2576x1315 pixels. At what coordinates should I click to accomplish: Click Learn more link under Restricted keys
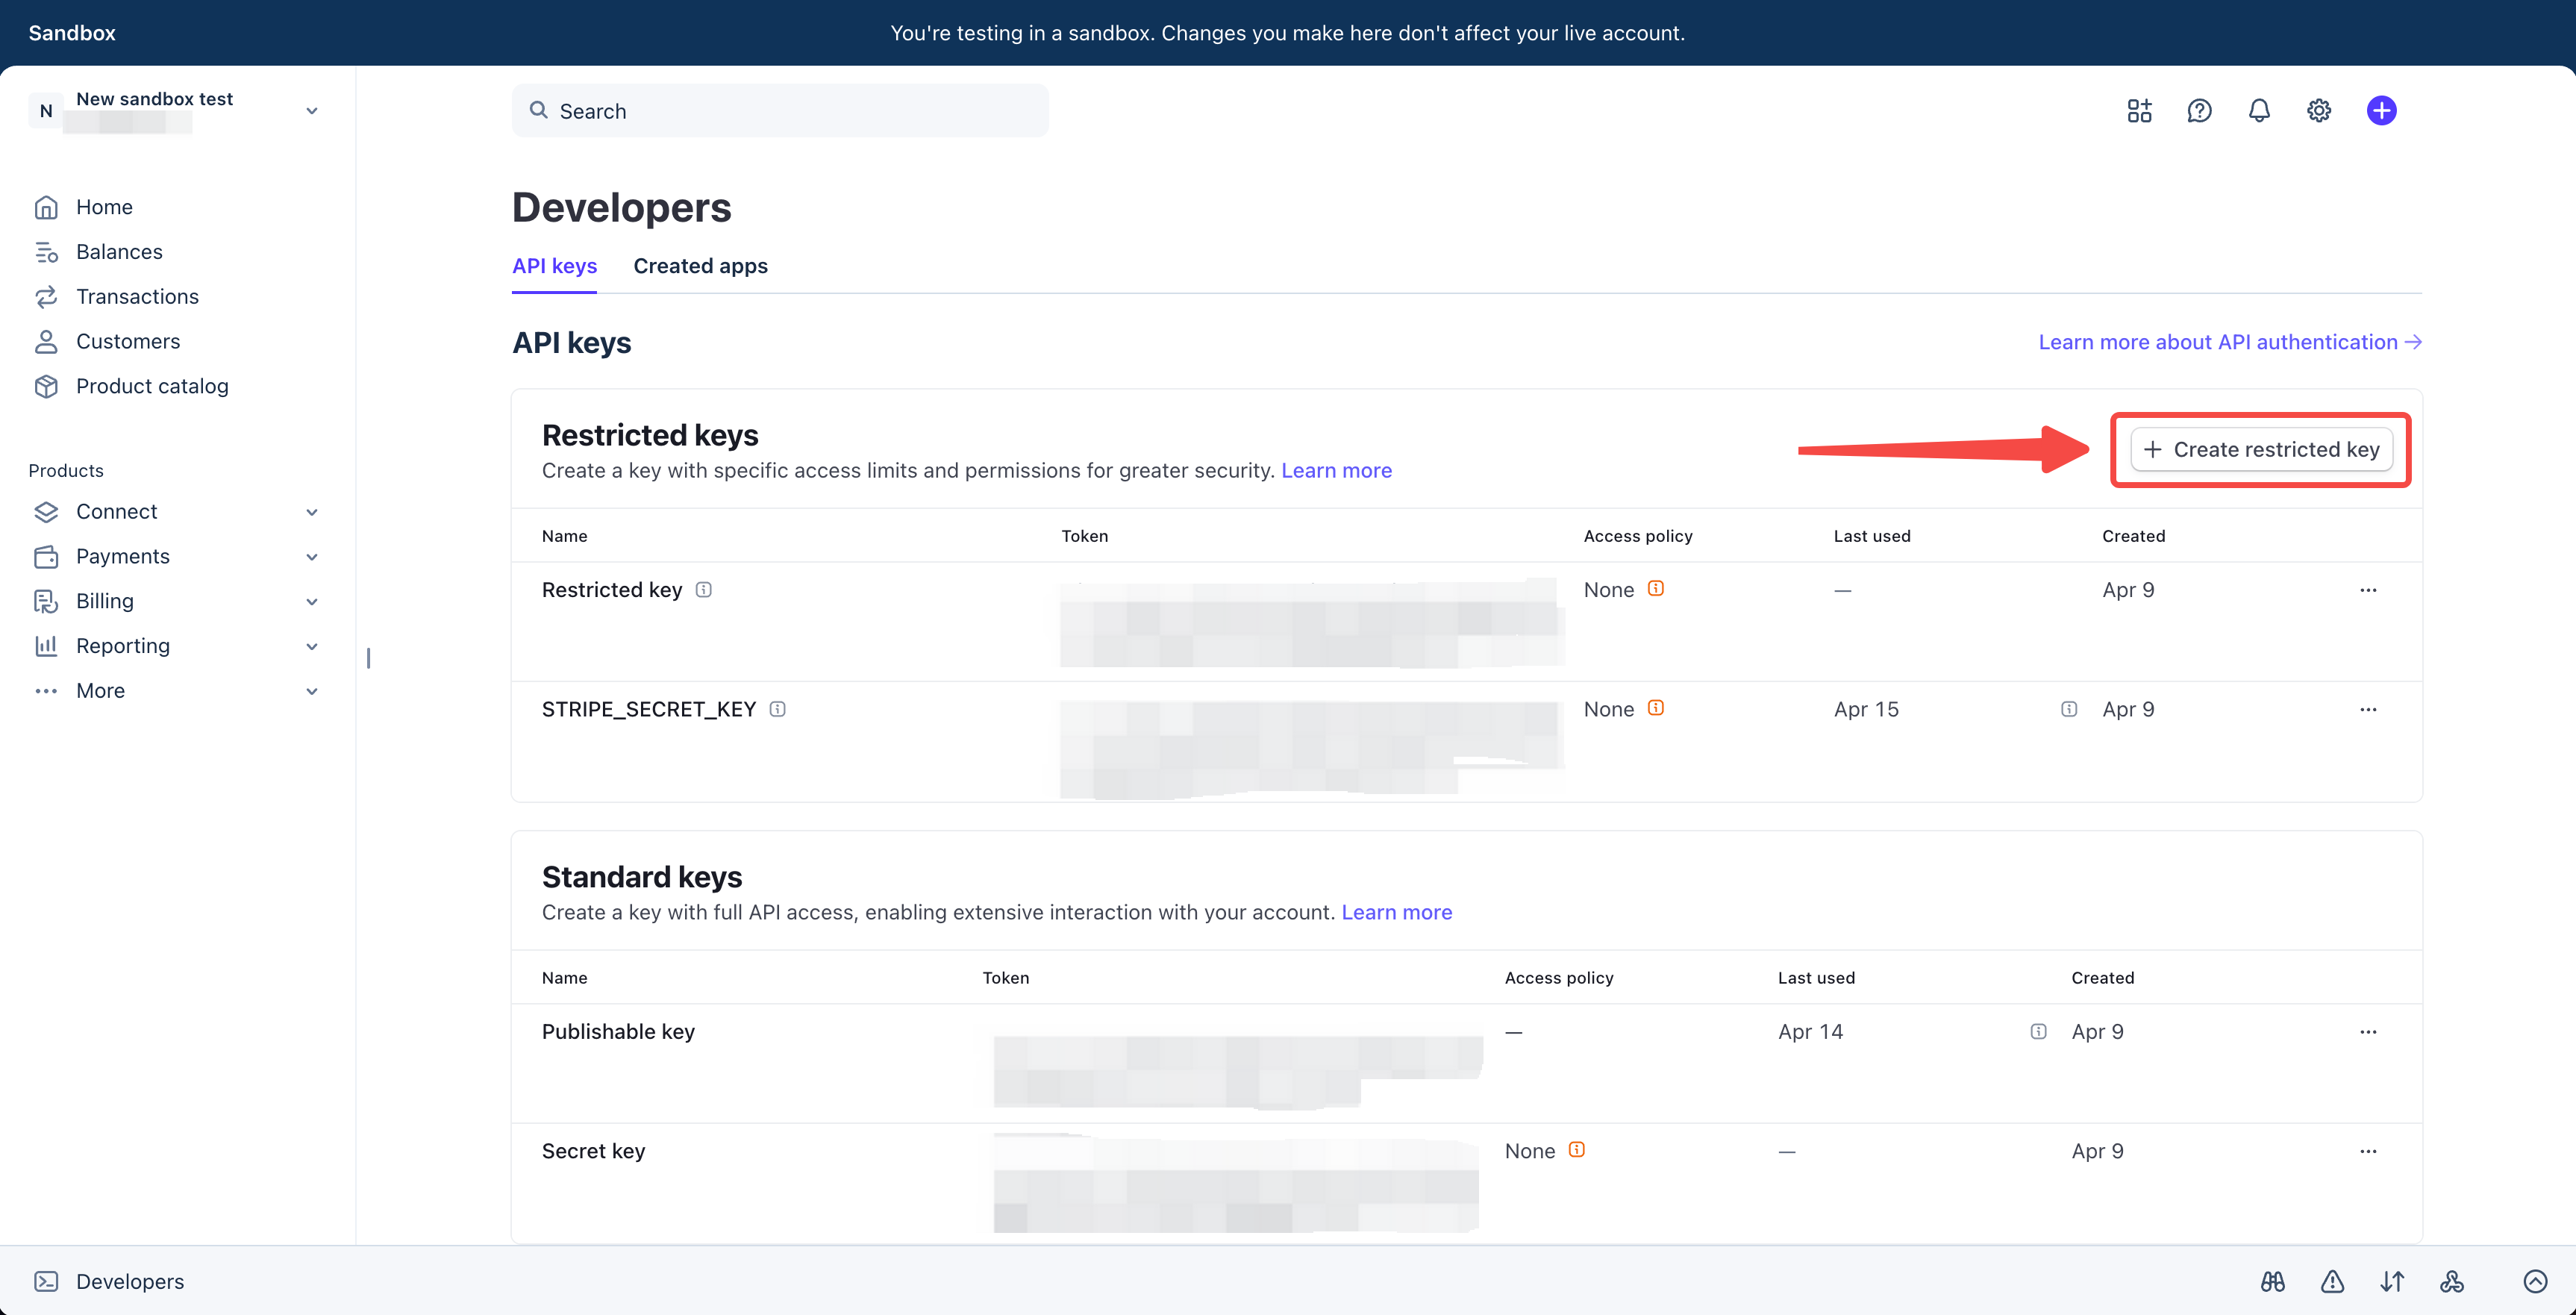(x=1336, y=470)
